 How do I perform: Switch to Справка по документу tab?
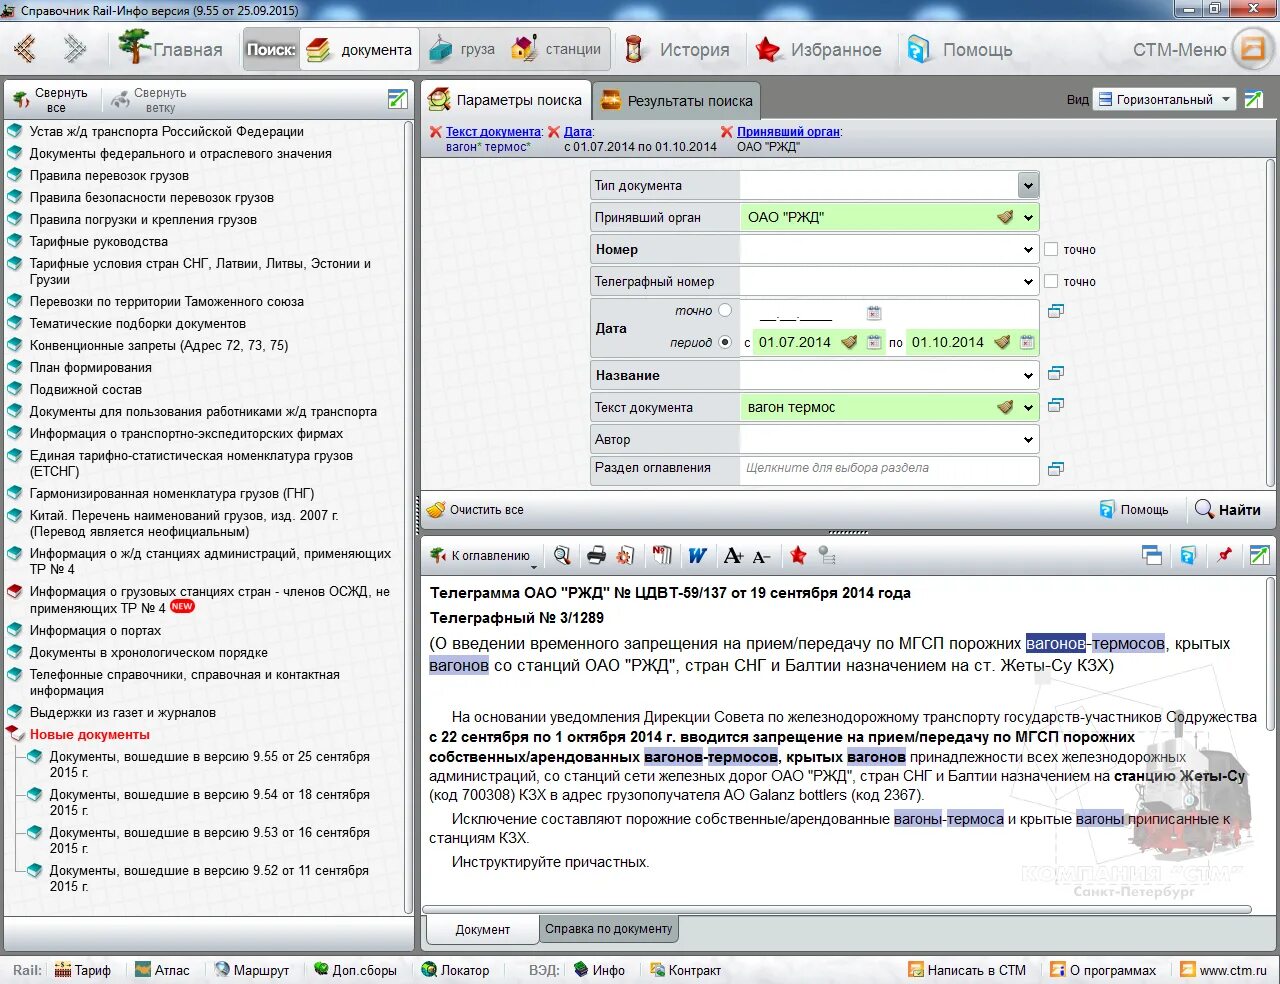point(608,929)
